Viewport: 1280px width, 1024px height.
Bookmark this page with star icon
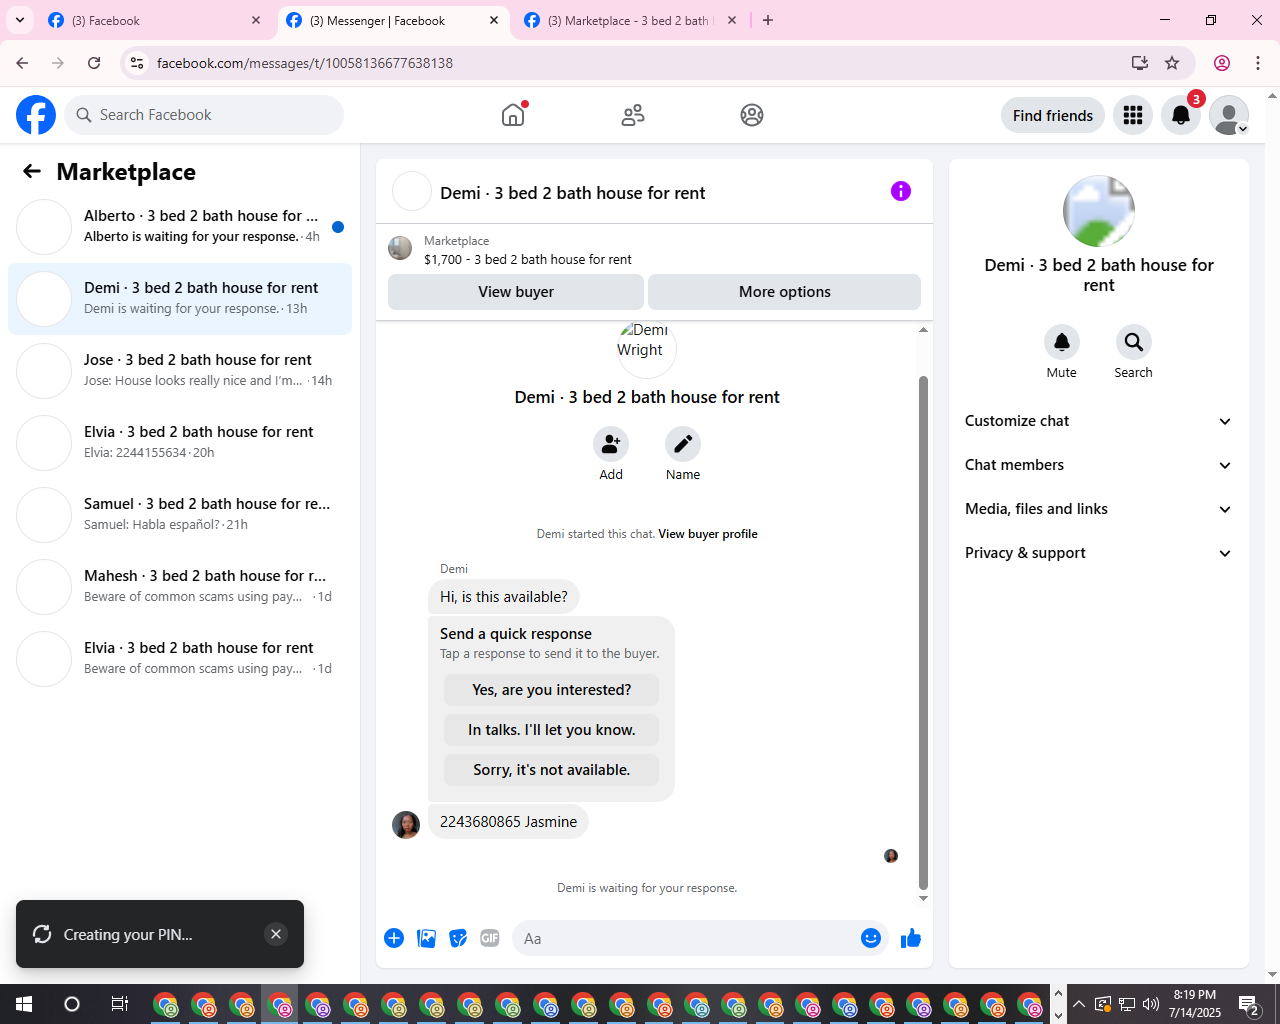[x=1172, y=63]
